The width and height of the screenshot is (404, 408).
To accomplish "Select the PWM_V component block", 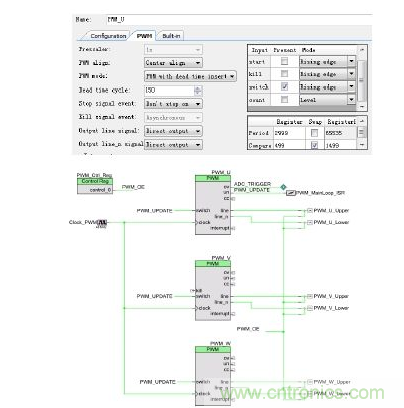I will tap(213, 290).
